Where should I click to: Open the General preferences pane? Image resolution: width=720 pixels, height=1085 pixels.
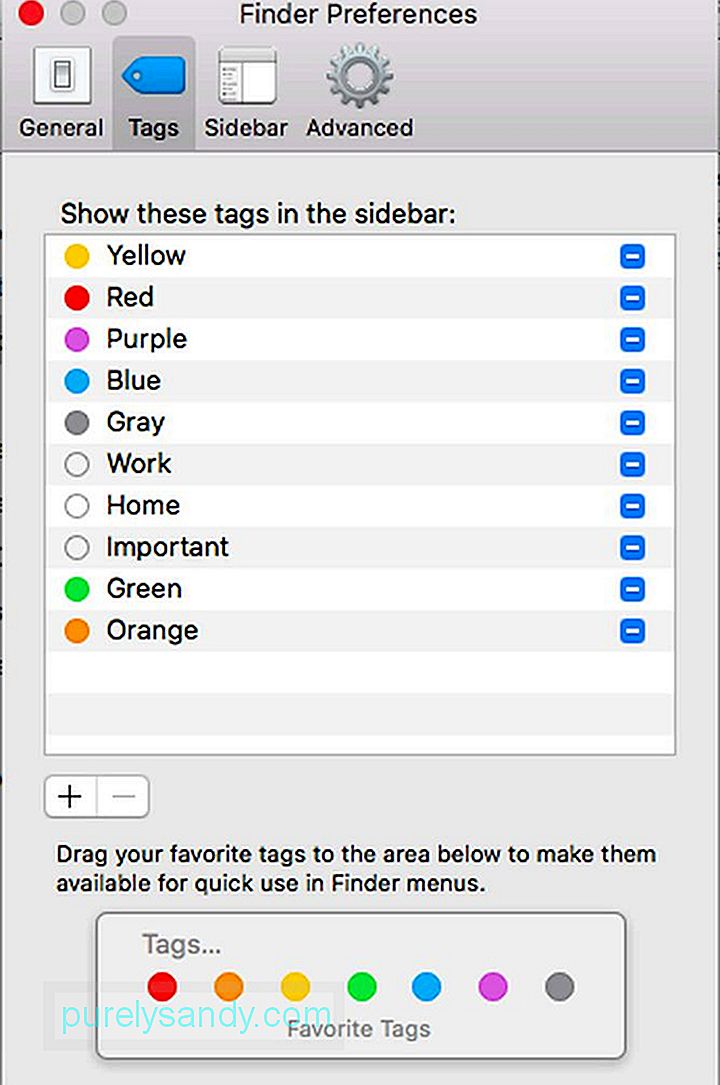tap(61, 91)
